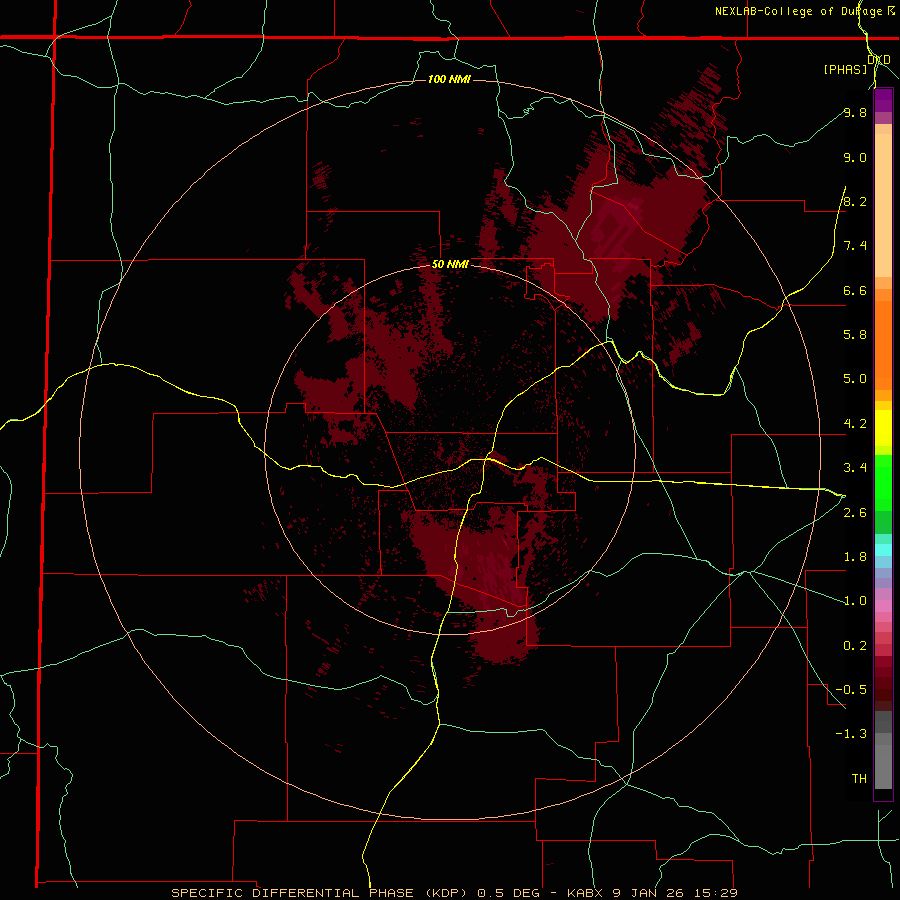The height and width of the screenshot is (900, 900).
Task: Select the 100 NMI range ring label
Action: tap(449, 79)
